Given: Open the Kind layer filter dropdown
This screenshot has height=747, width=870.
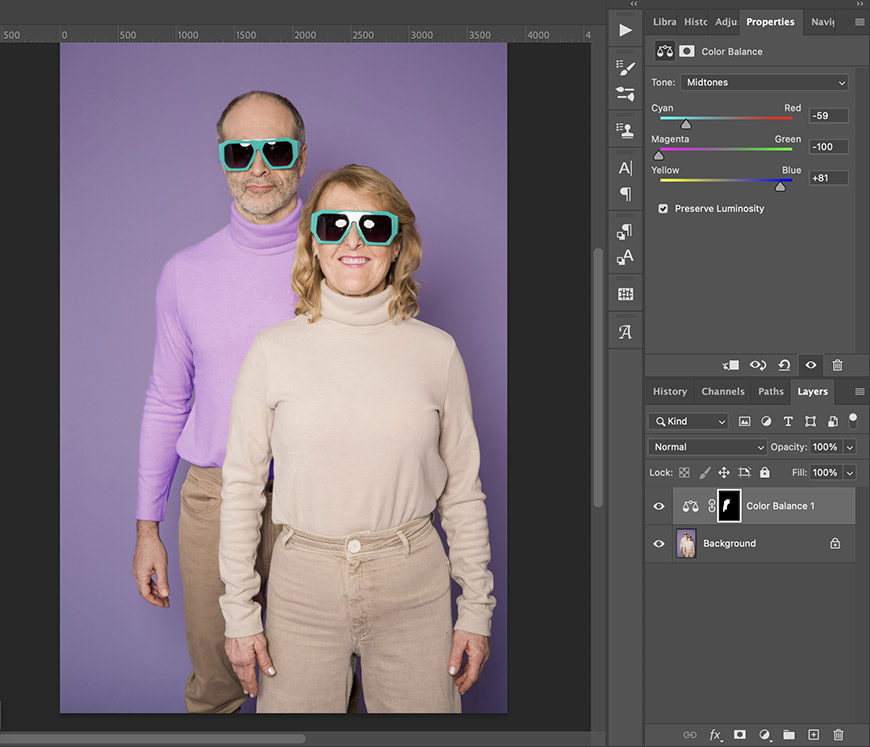Looking at the screenshot, I should (688, 421).
